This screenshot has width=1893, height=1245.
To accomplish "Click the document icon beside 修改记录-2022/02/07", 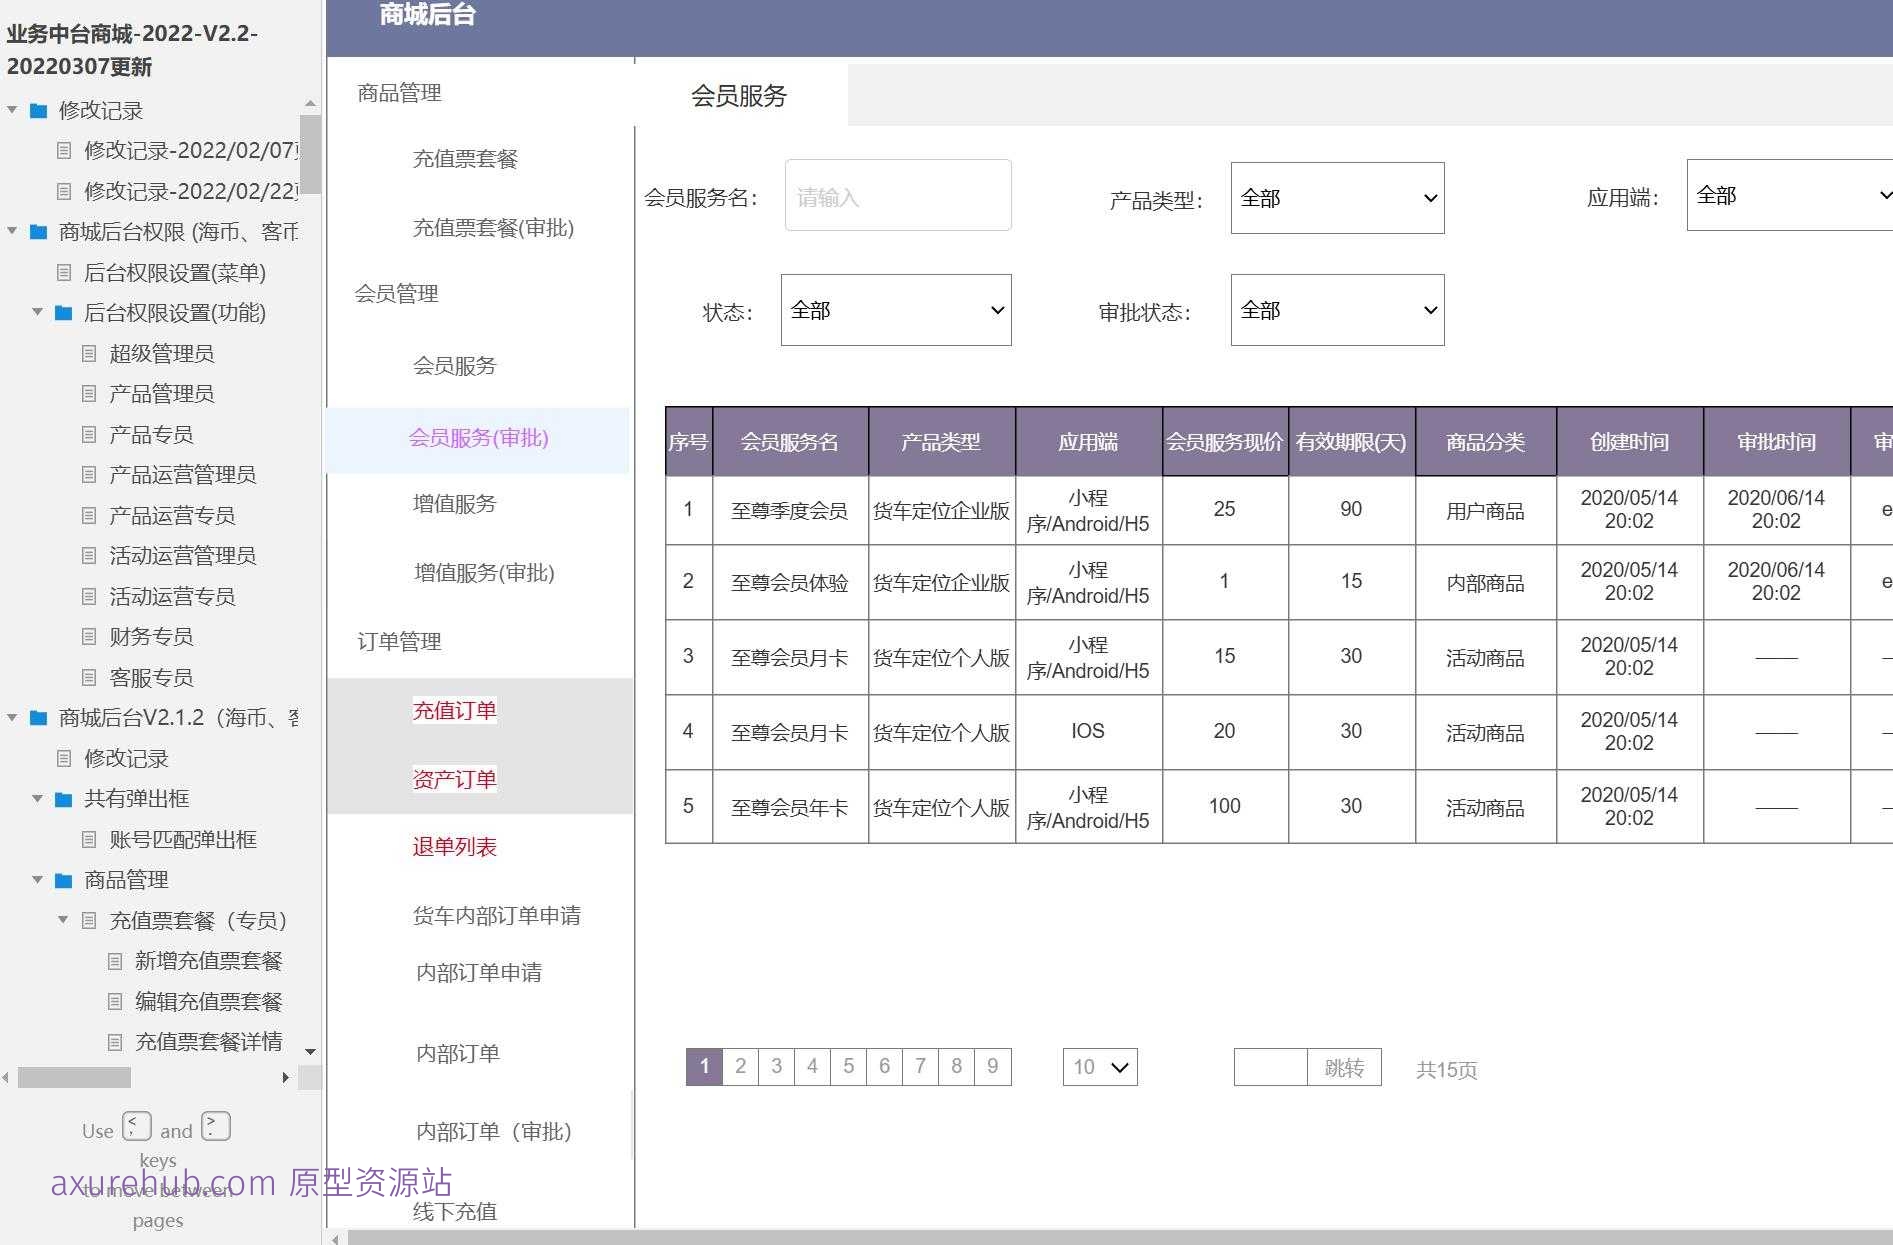I will coord(63,151).
